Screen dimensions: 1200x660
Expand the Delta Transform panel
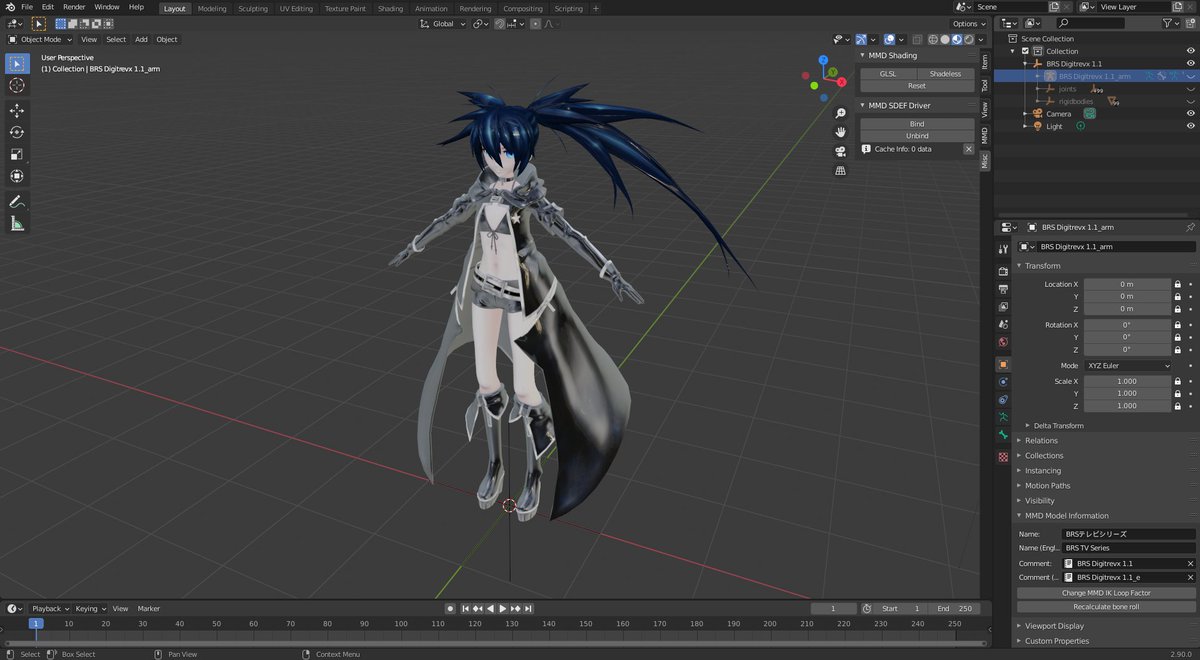click(1058, 425)
